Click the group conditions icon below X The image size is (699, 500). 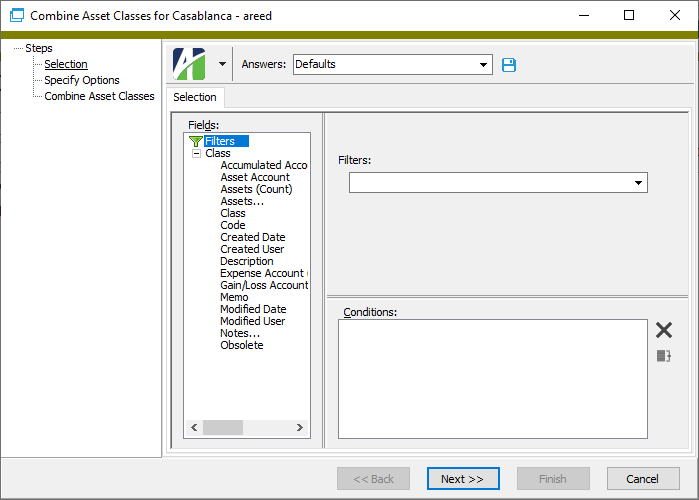pyautogui.click(x=663, y=356)
